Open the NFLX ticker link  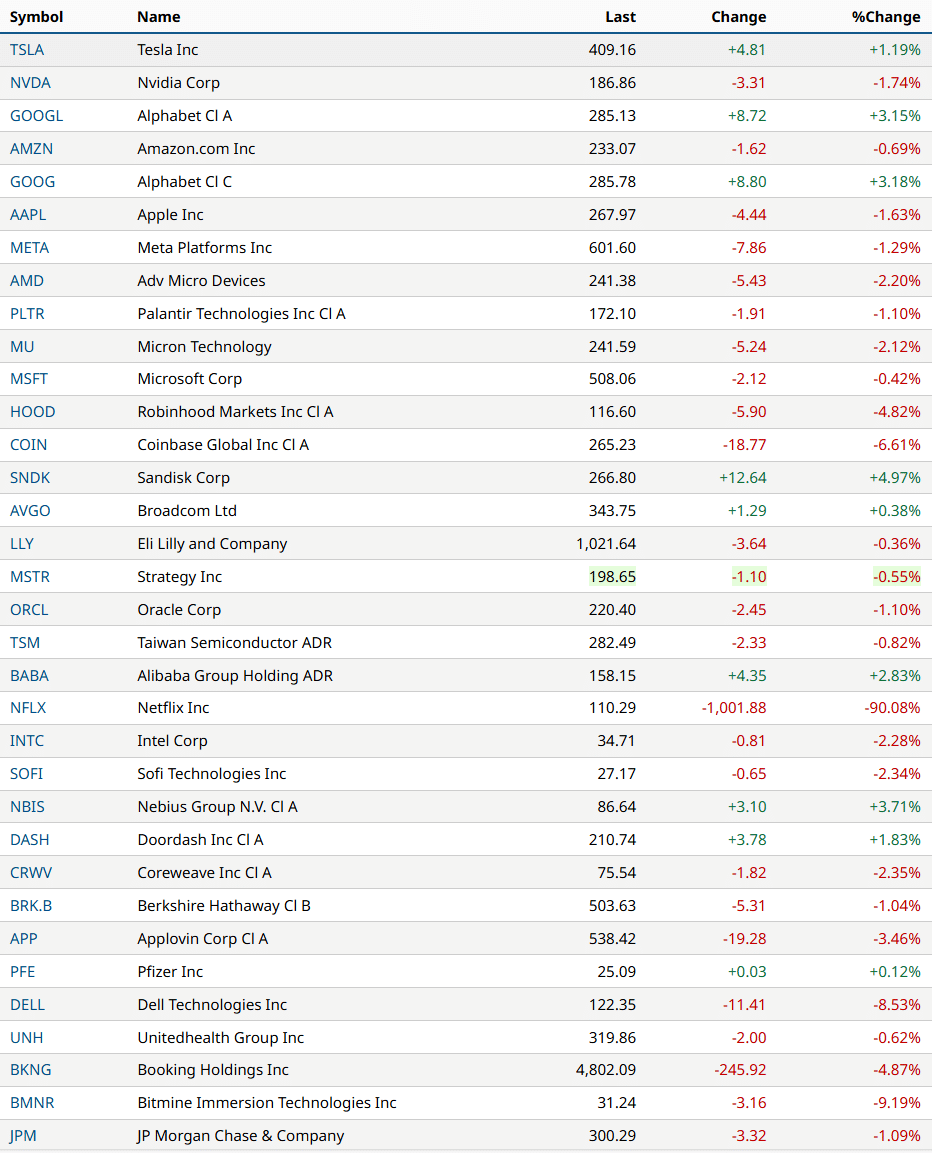point(28,708)
